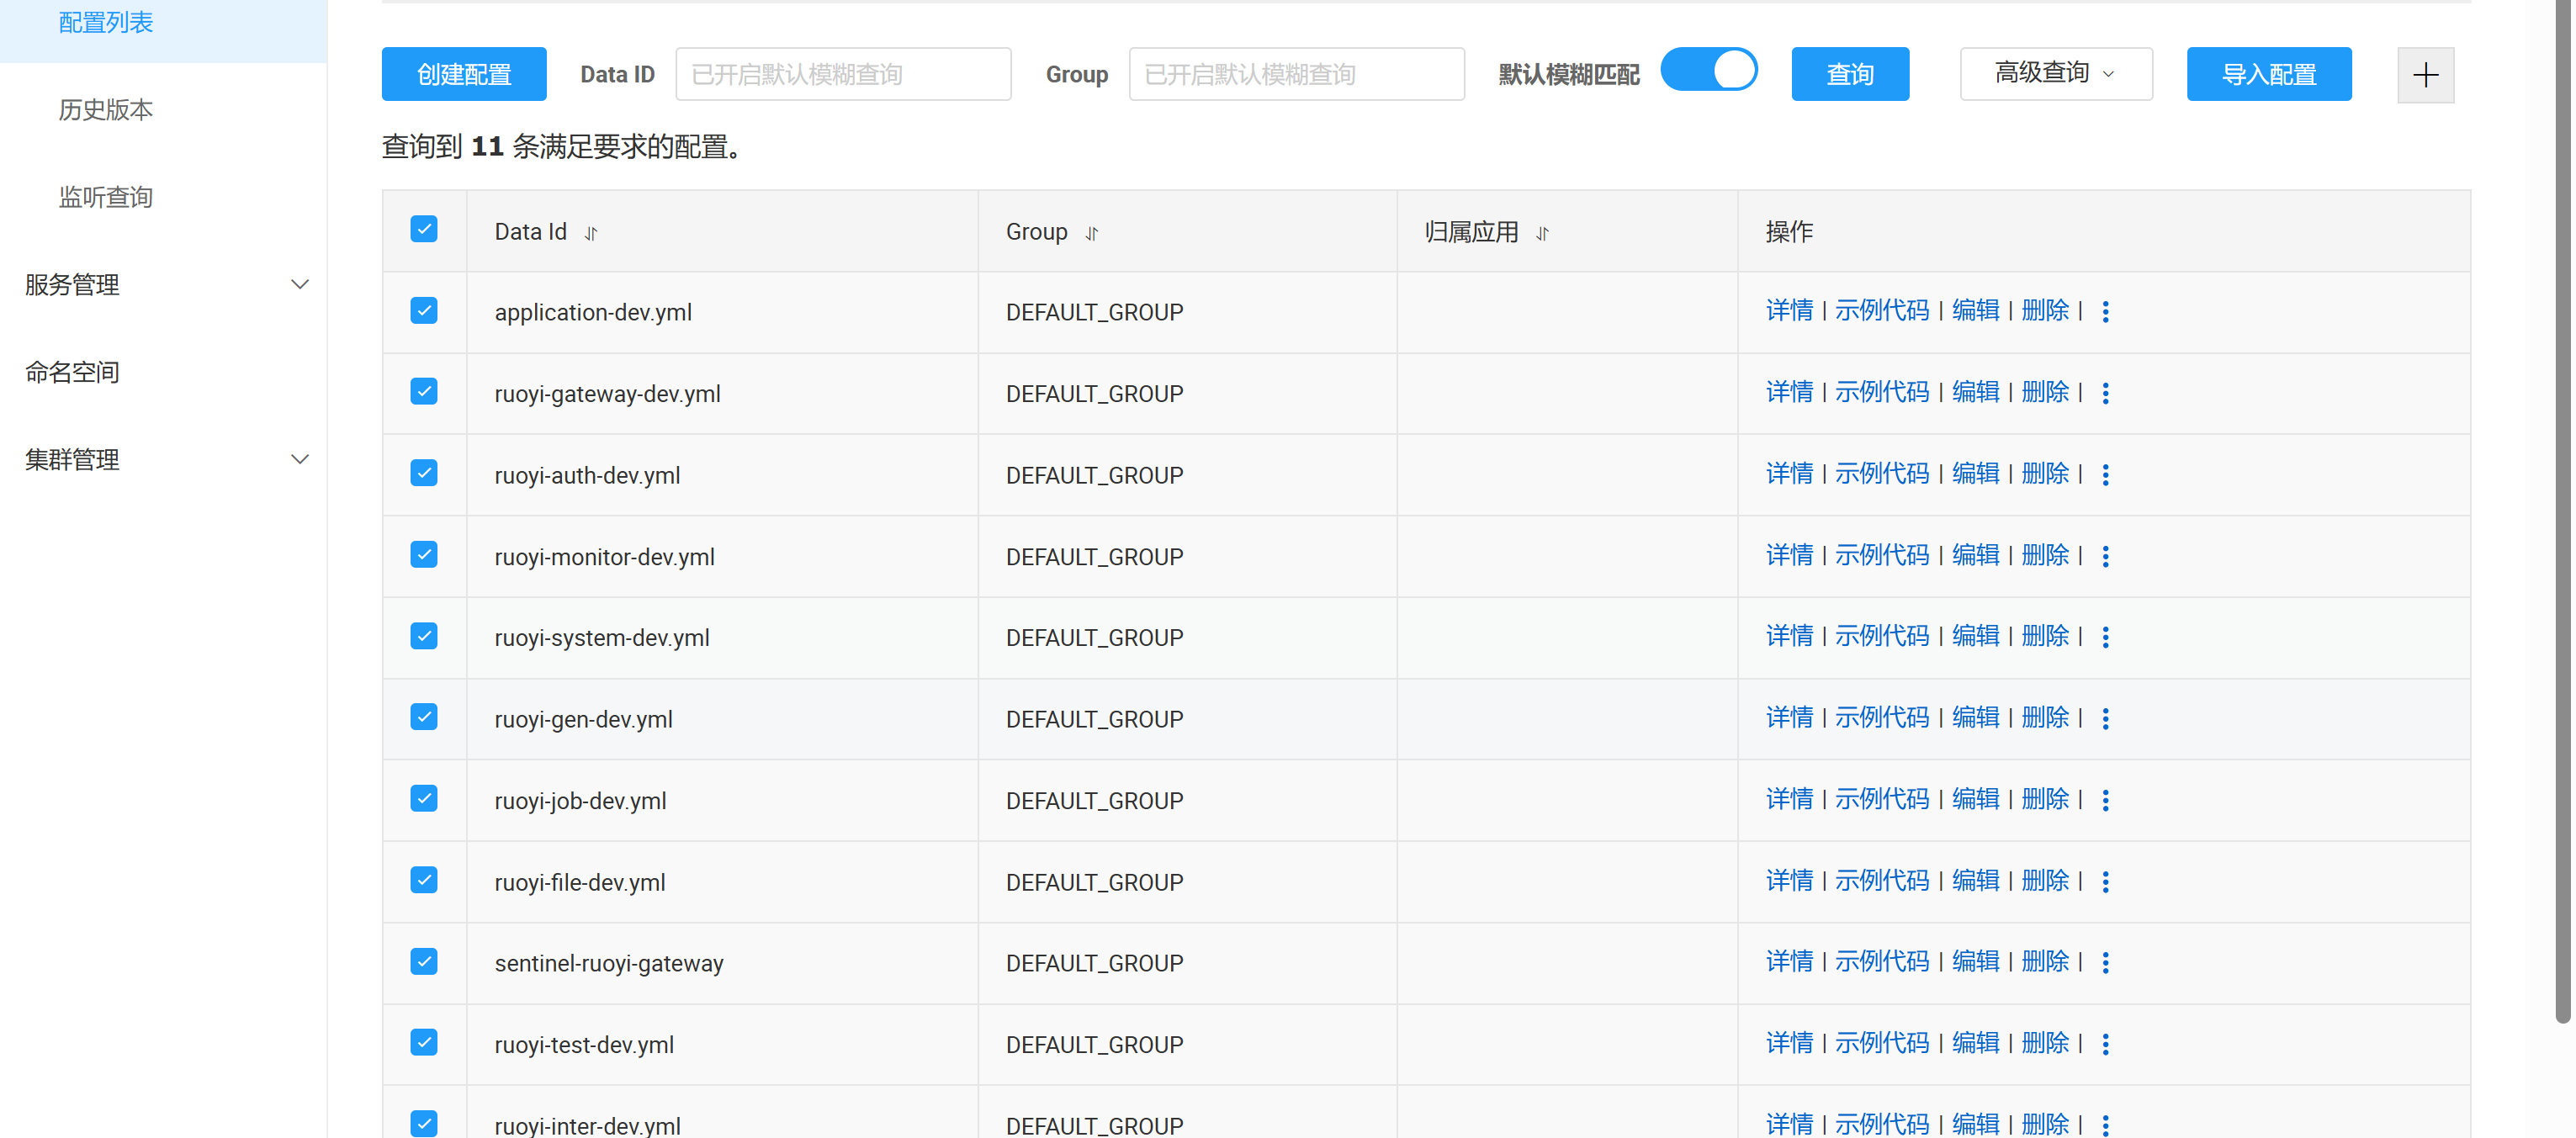Open more actions for ruoyi-auth-dev.yml
This screenshot has height=1138, width=2576.
2105,475
